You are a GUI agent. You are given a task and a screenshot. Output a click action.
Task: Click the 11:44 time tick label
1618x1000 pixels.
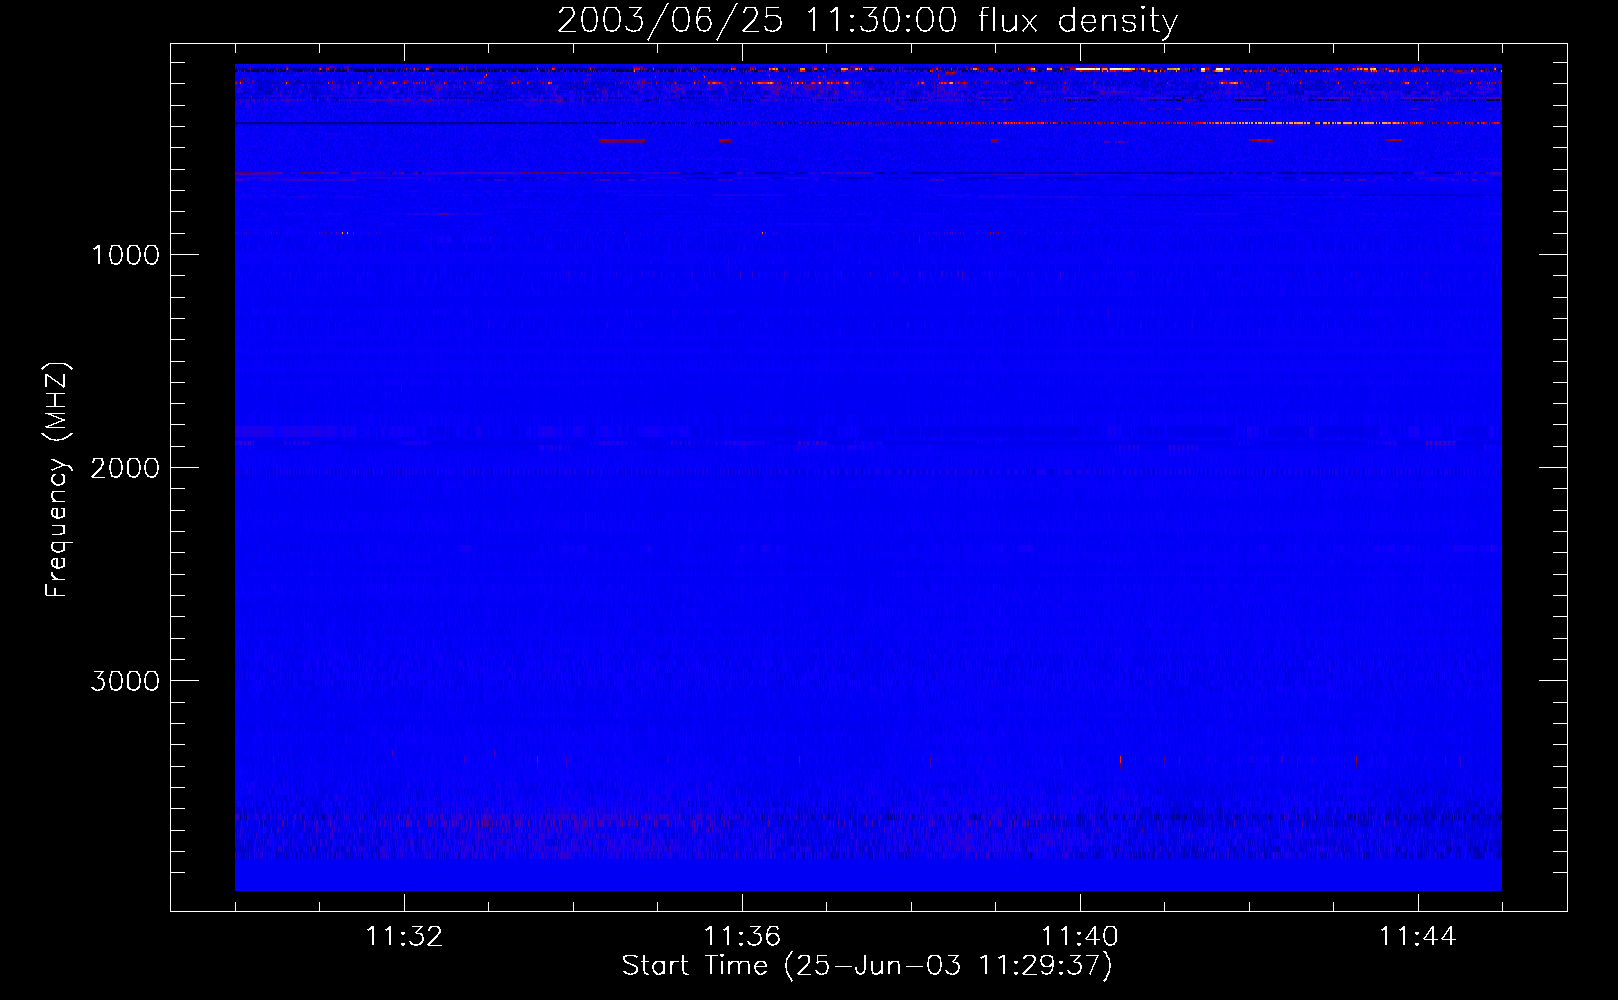pos(1418,937)
